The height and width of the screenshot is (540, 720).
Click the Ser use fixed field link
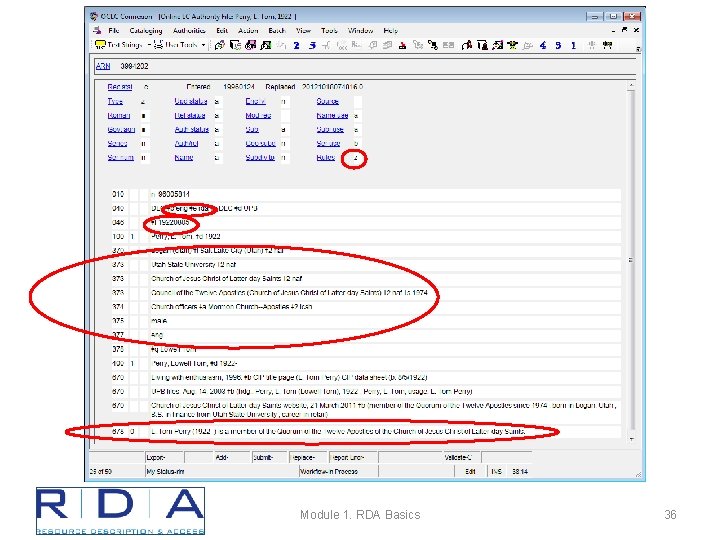pyautogui.click(x=328, y=144)
